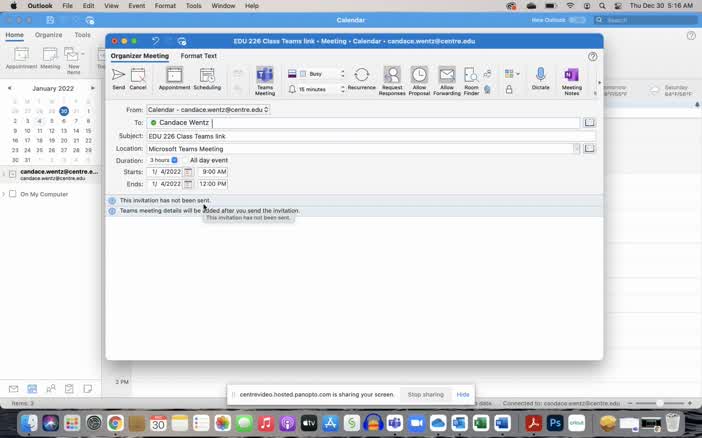Open the Recurrence settings
Viewport: 702px width, 438px height.
(361, 79)
